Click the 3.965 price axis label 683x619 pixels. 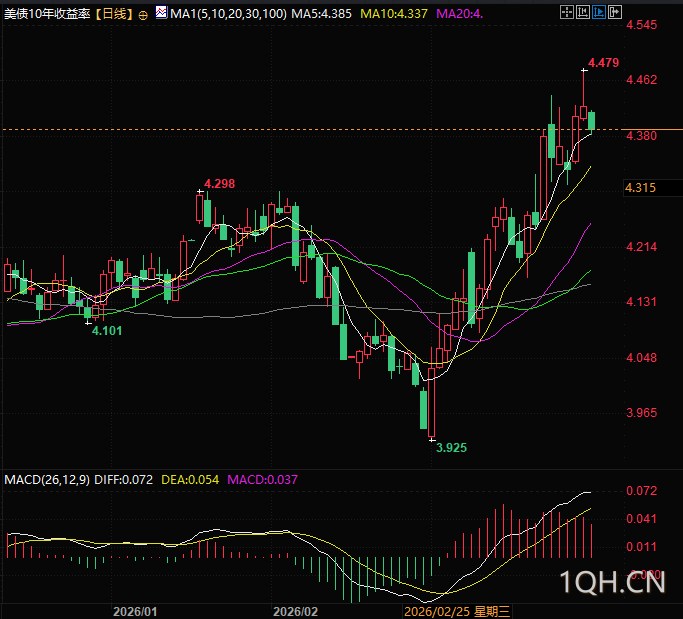point(641,413)
